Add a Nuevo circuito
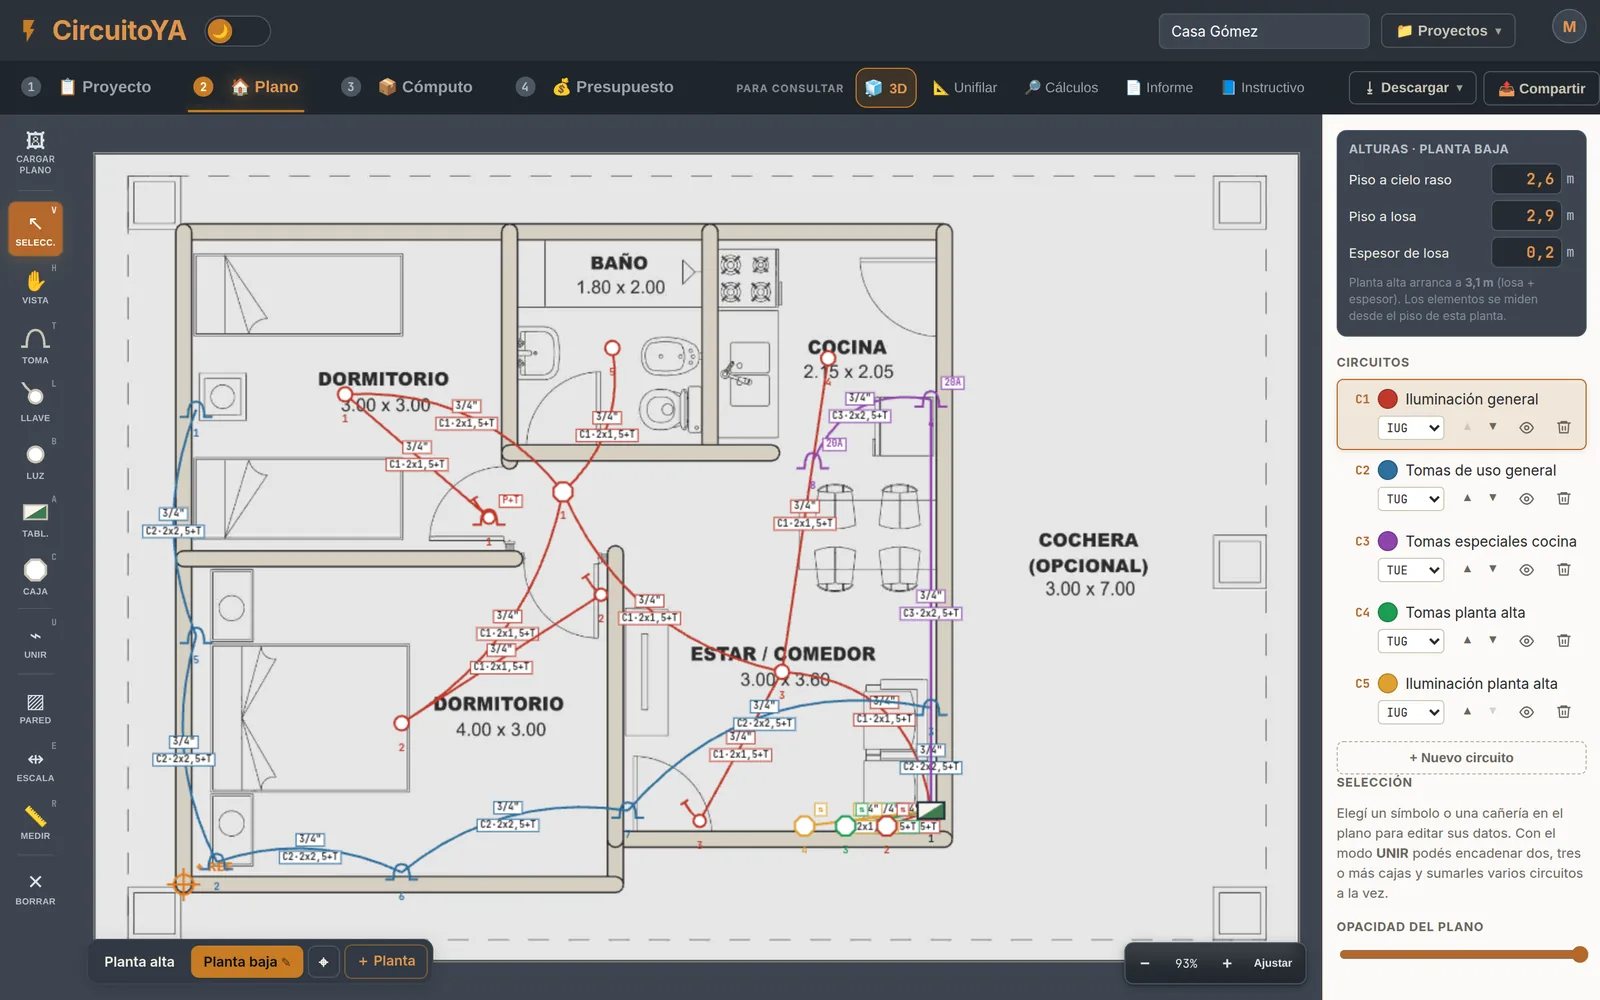 pos(1461,757)
